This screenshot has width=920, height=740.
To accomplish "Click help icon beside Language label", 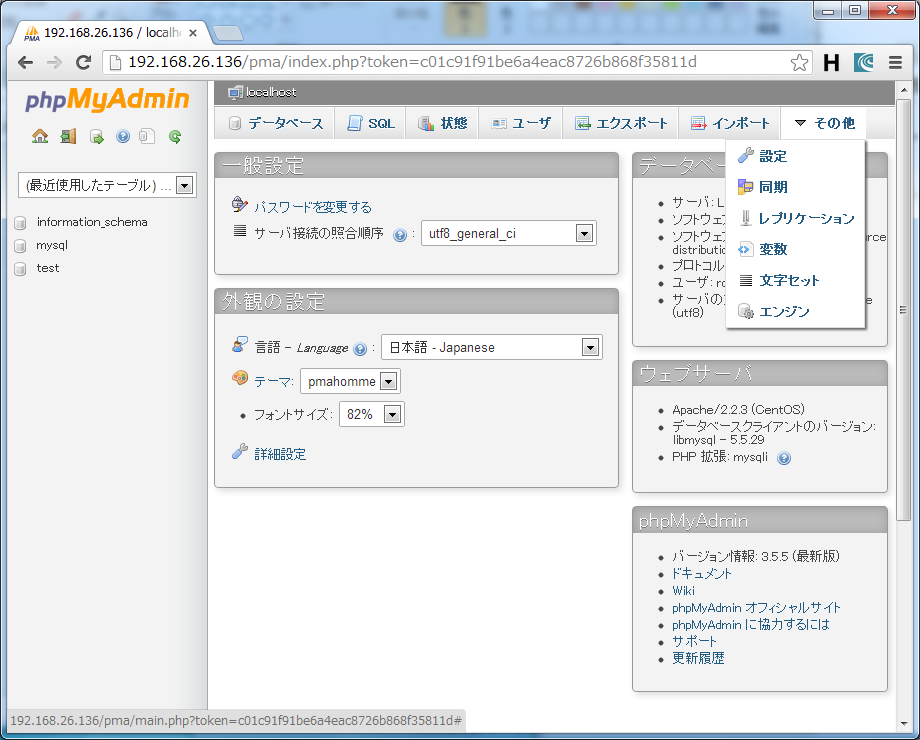I will 360,349.
